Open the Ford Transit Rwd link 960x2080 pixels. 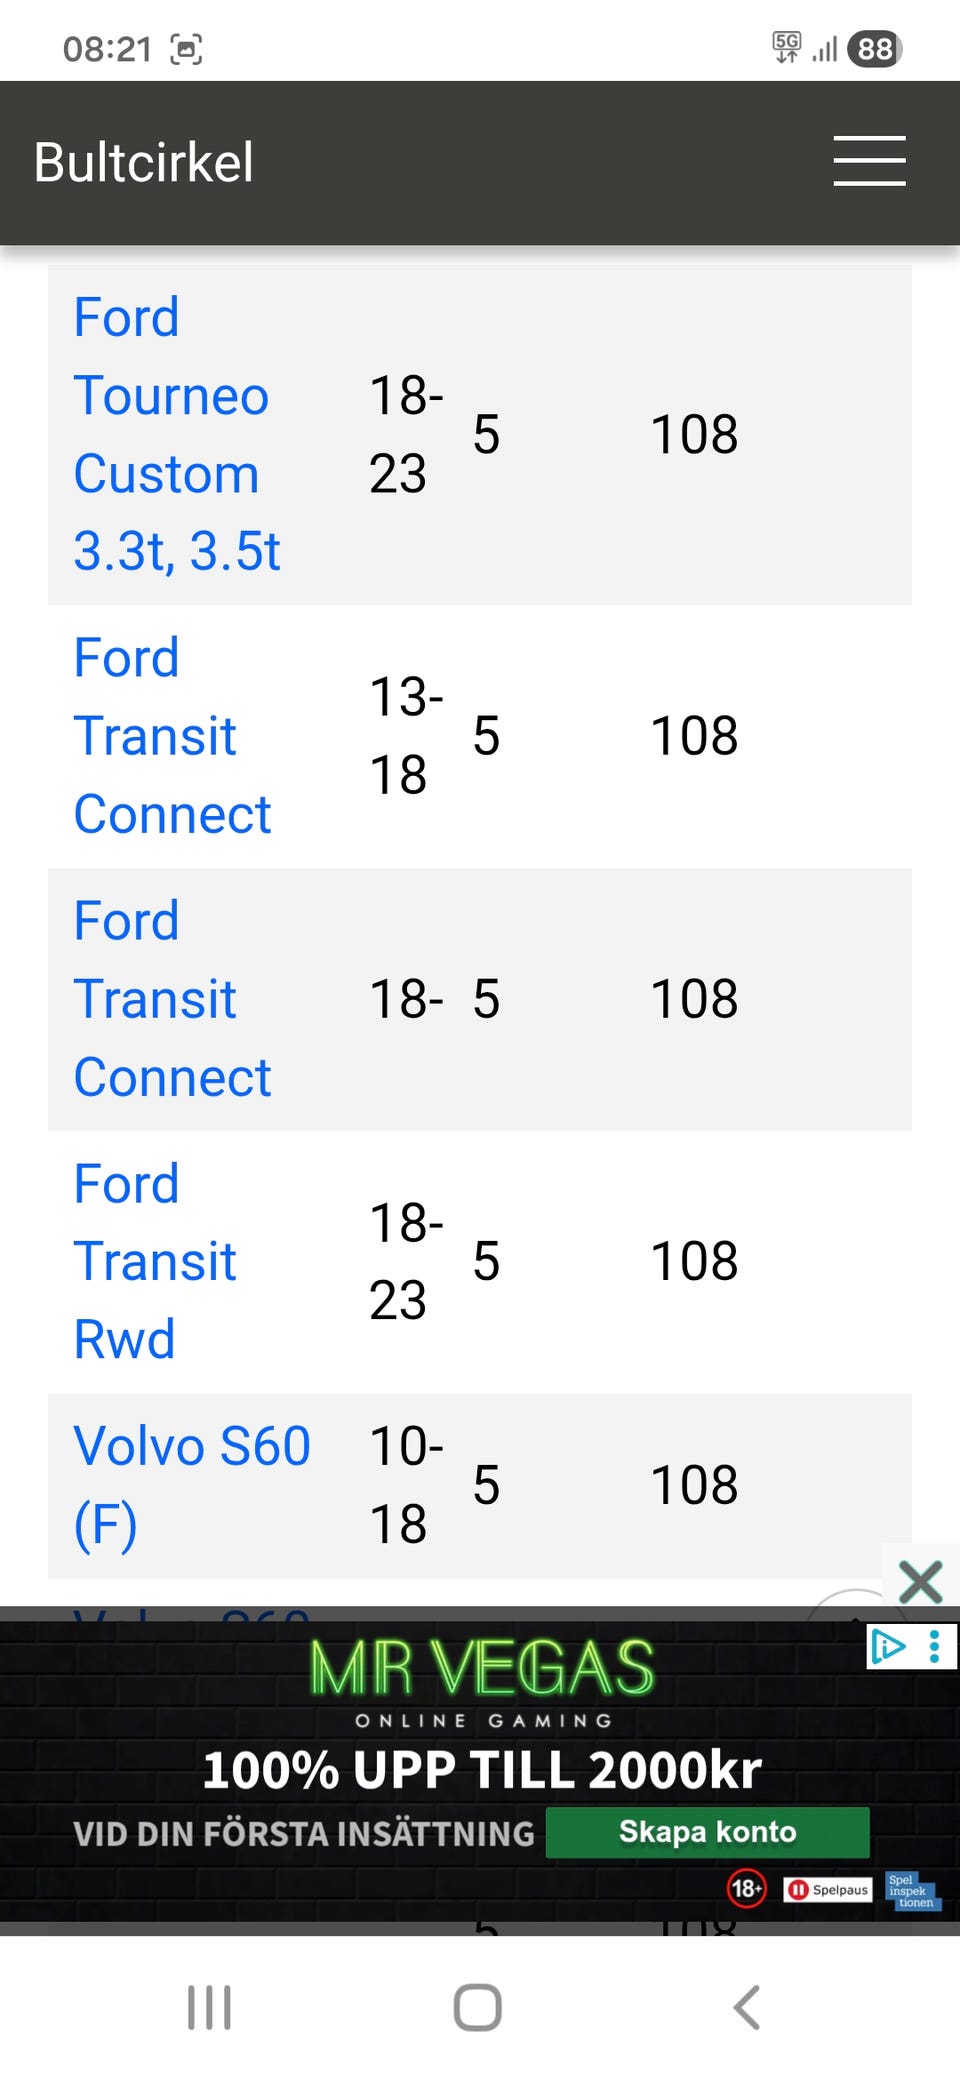(155, 1261)
